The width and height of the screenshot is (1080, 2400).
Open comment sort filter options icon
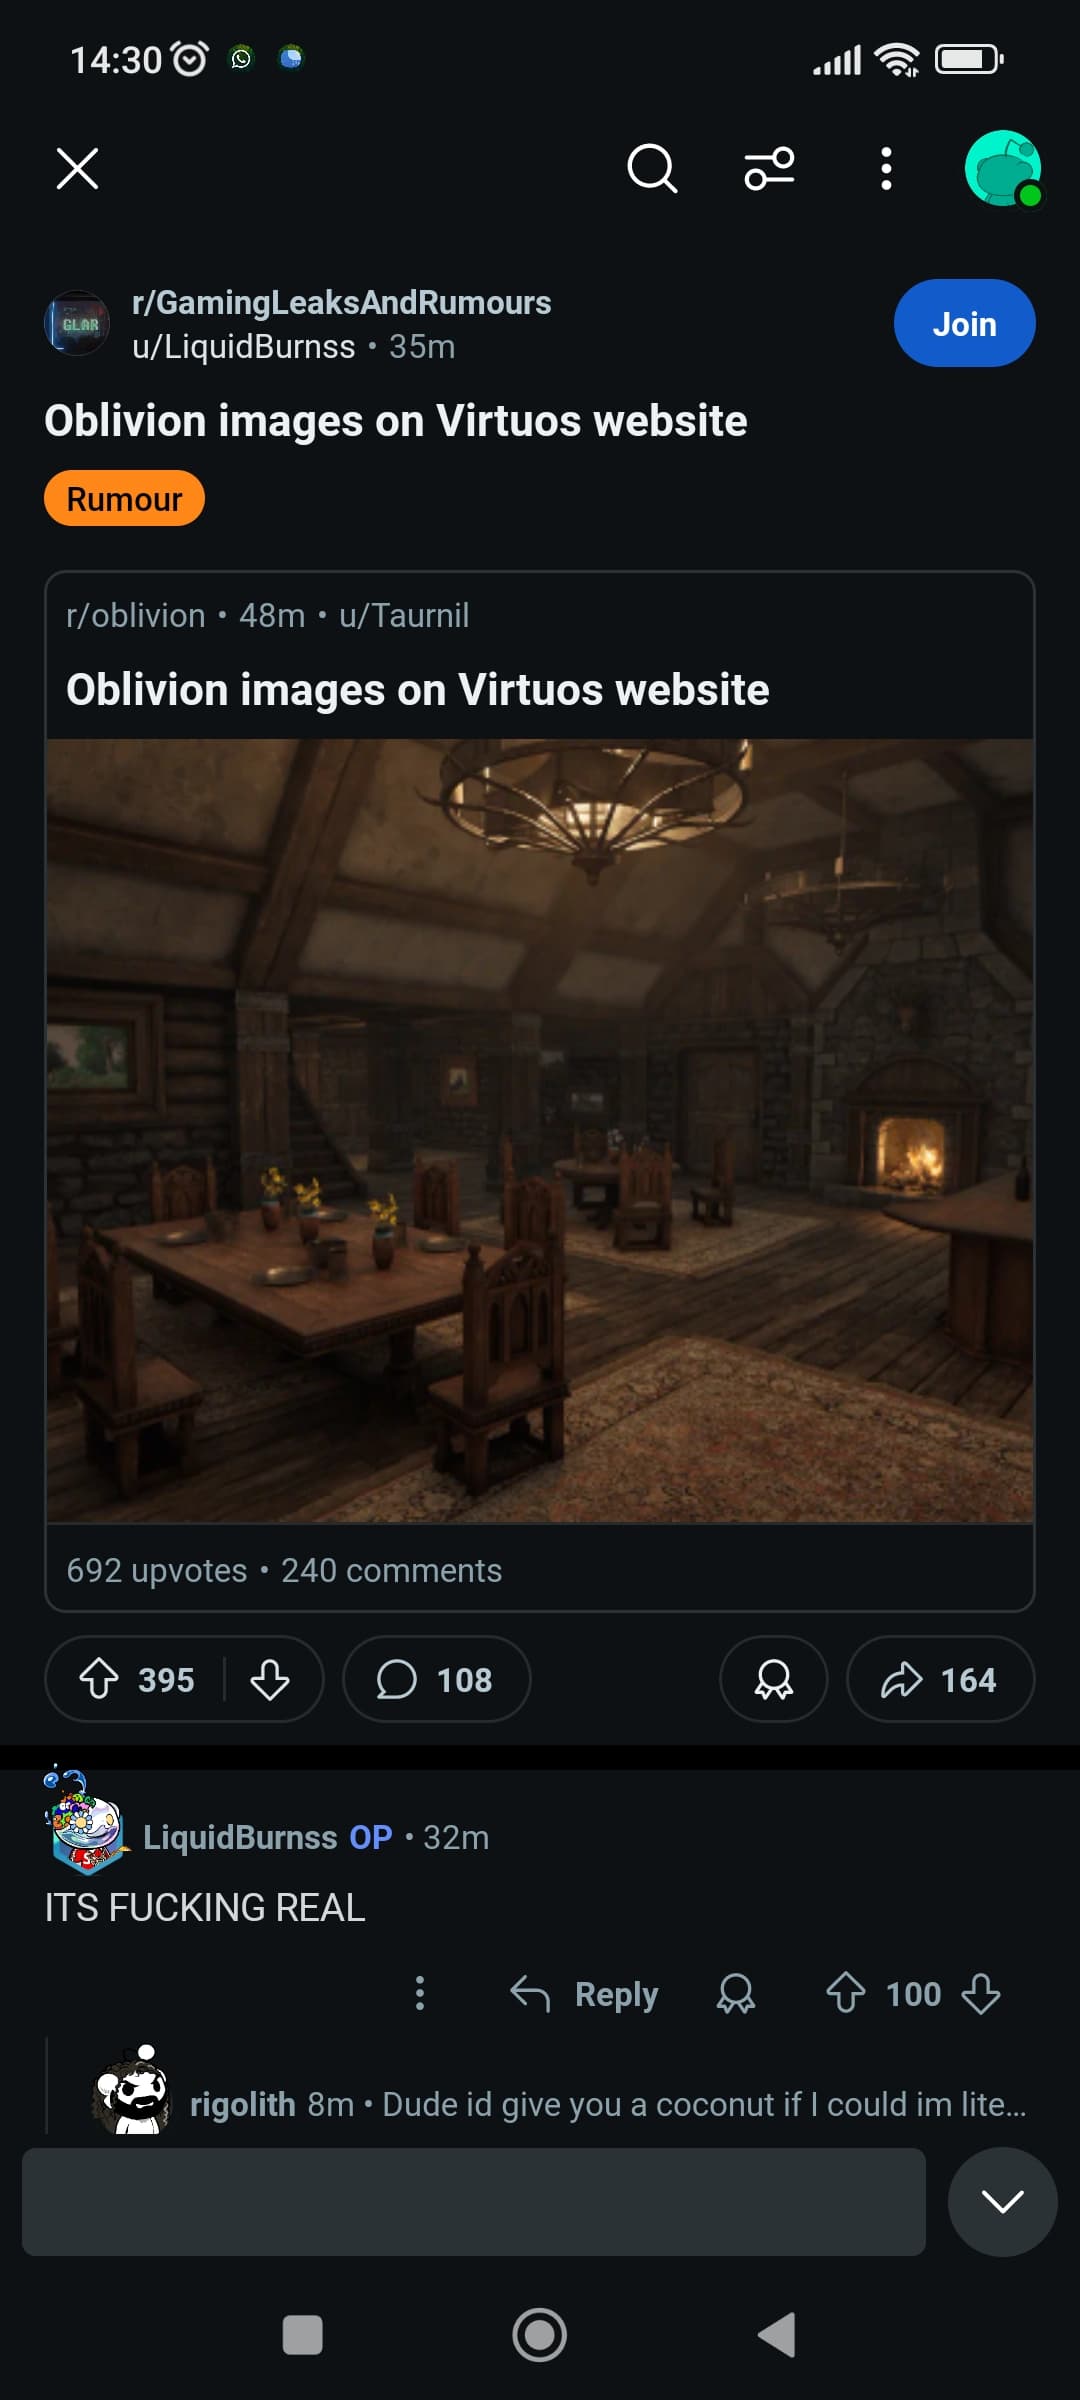point(769,168)
